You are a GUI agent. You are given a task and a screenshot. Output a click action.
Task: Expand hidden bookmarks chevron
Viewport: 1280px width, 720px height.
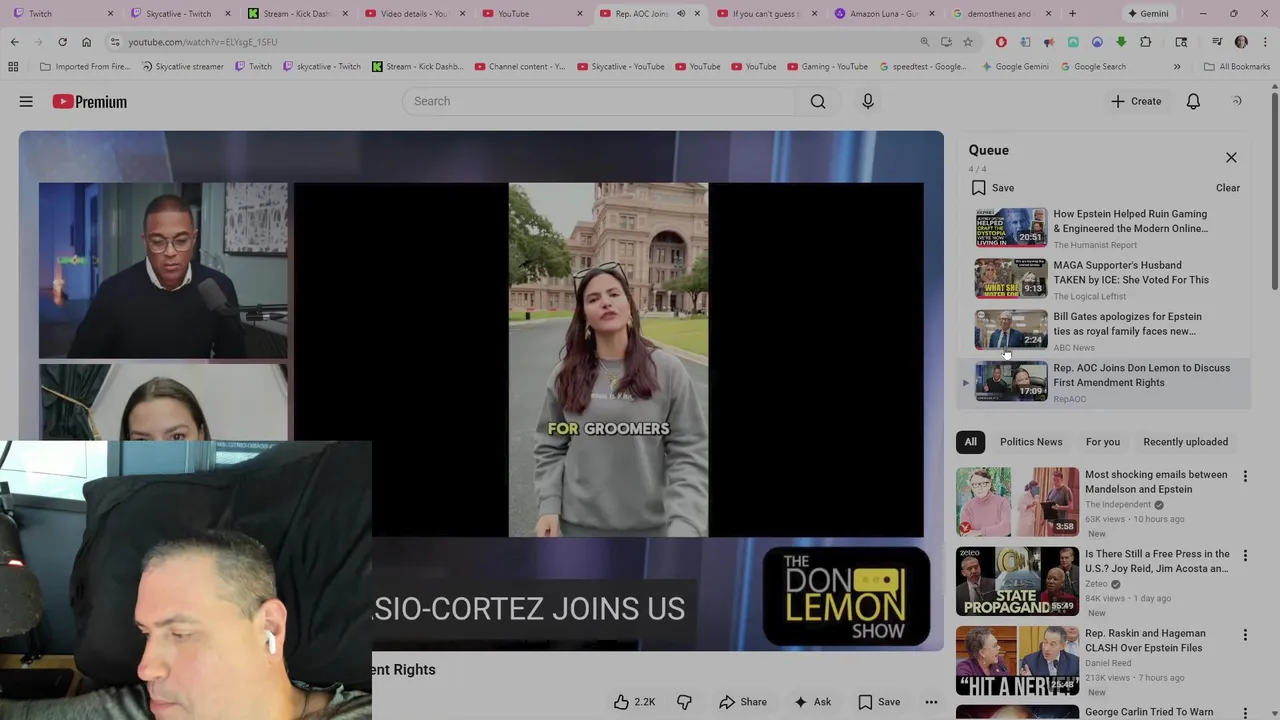click(1177, 67)
